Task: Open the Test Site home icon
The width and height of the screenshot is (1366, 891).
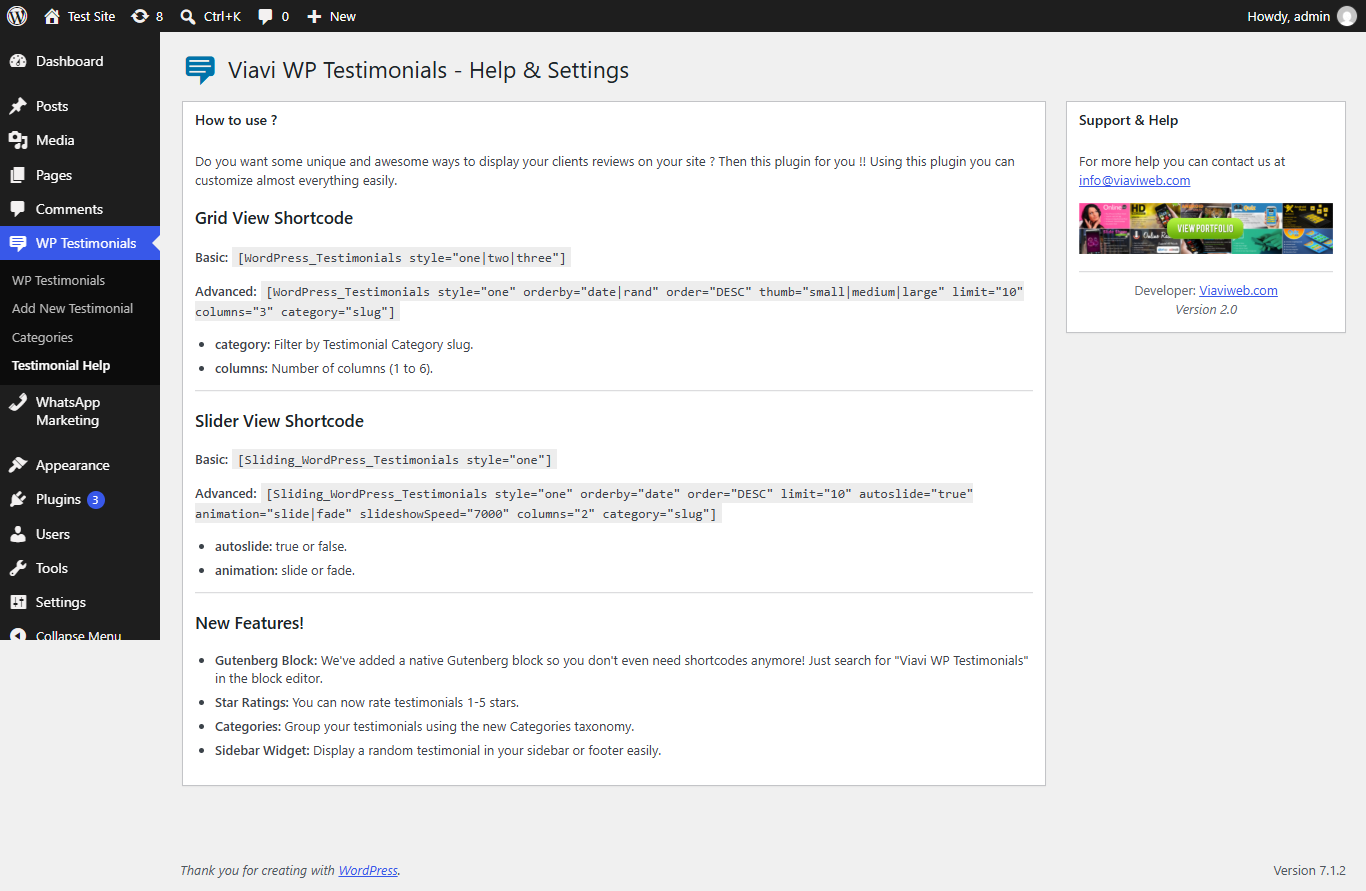Action: [x=52, y=16]
